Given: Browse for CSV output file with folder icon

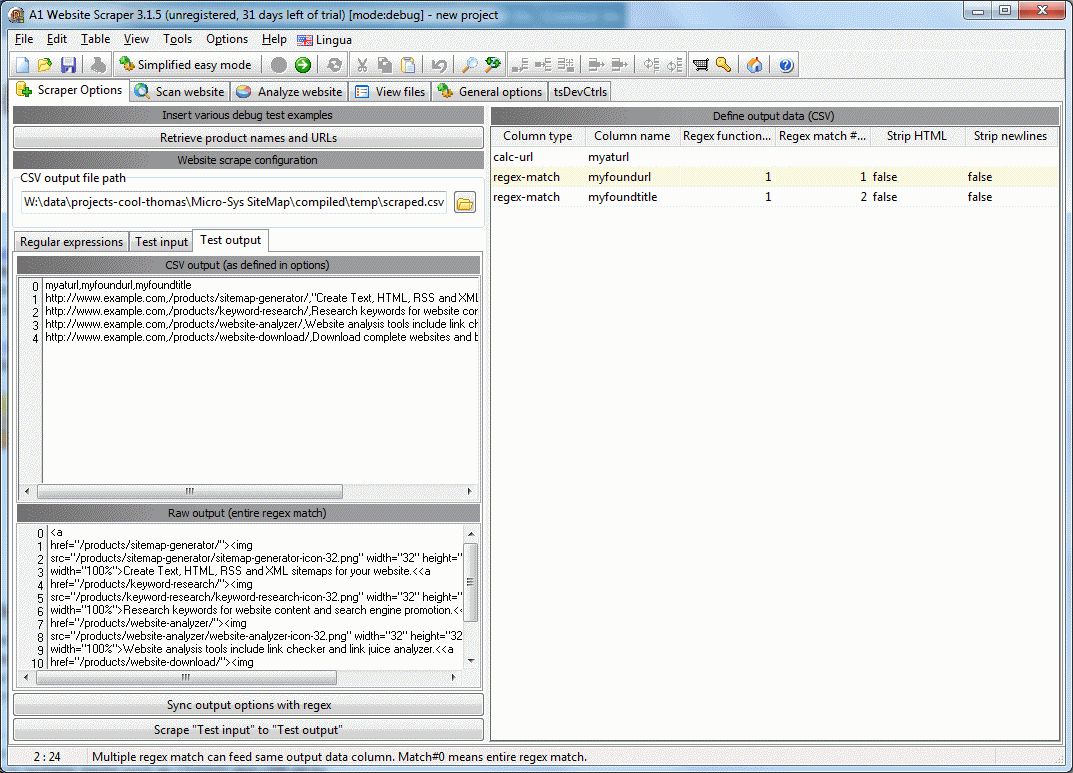Looking at the screenshot, I should pos(465,203).
